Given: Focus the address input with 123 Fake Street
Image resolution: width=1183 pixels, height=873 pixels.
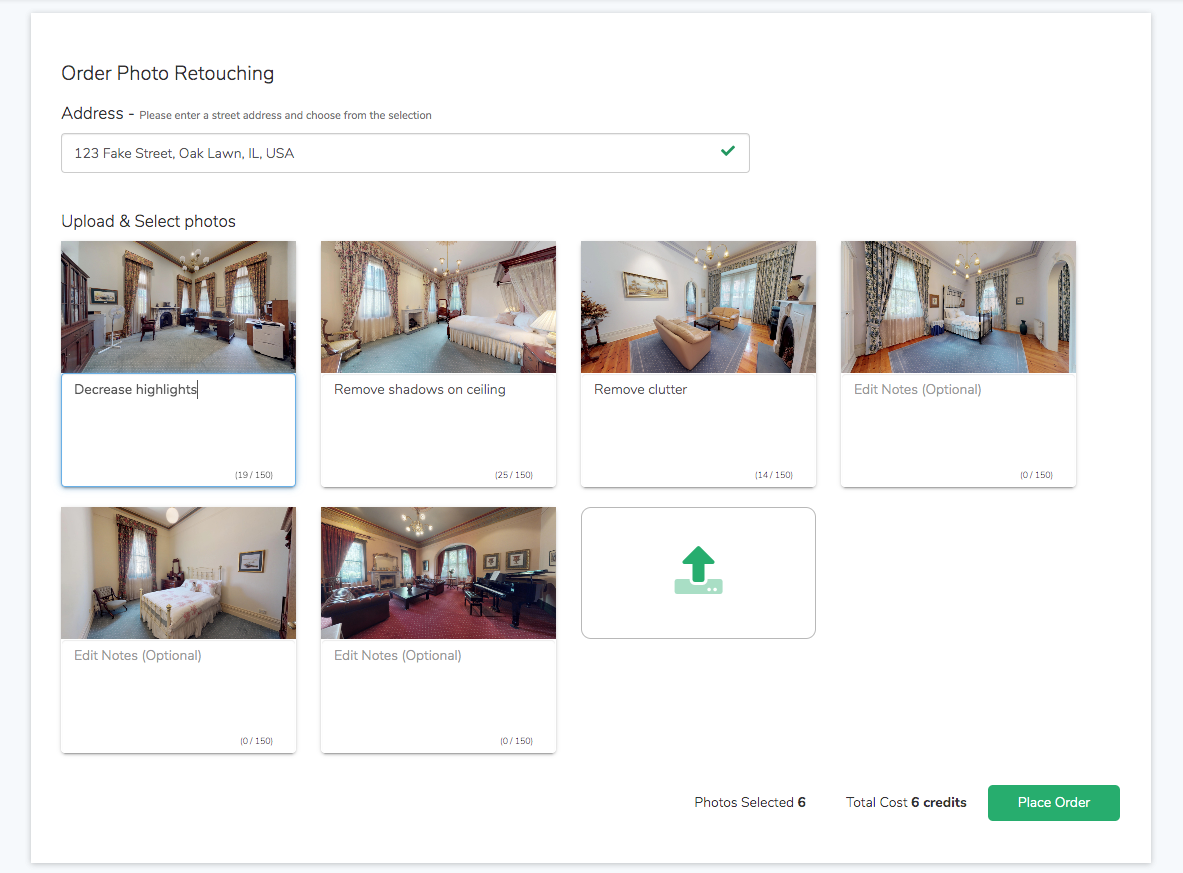Looking at the screenshot, I should click(x=405, y=153).
